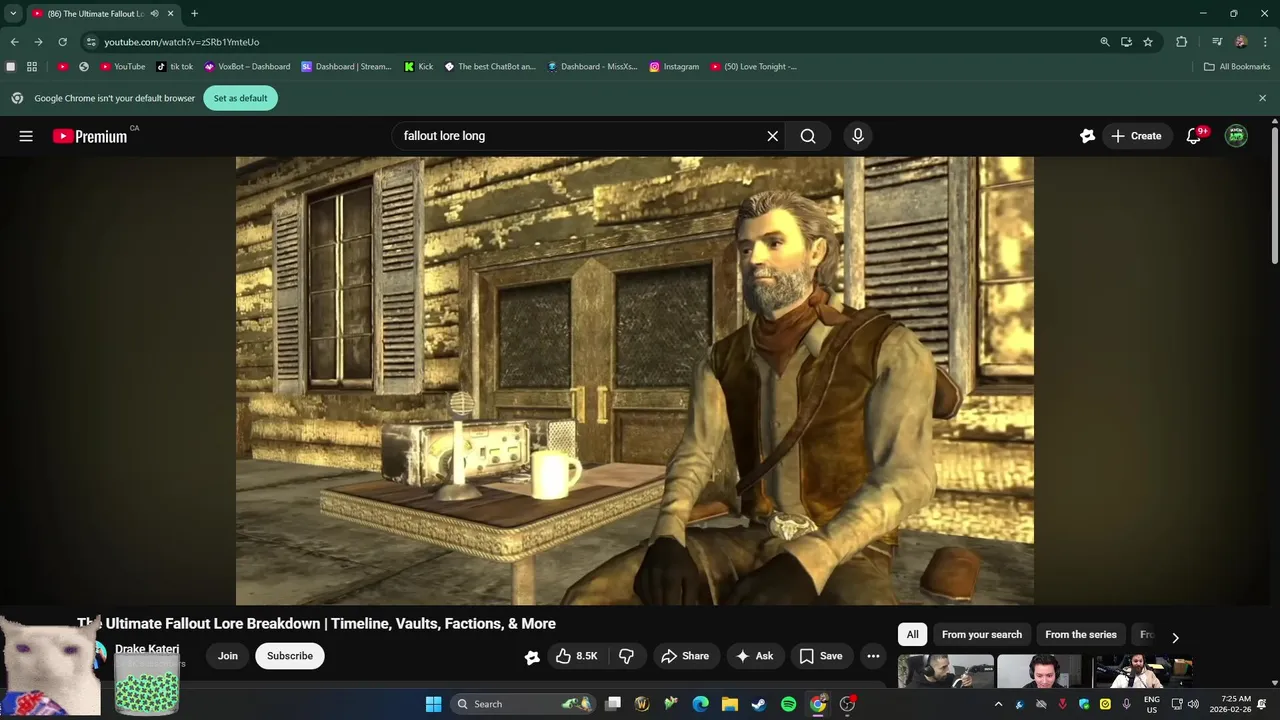Image resolution: width=1280 pixels, height=720 pixels.
Task: Select From your search chip
Action: tap(982, 634)
